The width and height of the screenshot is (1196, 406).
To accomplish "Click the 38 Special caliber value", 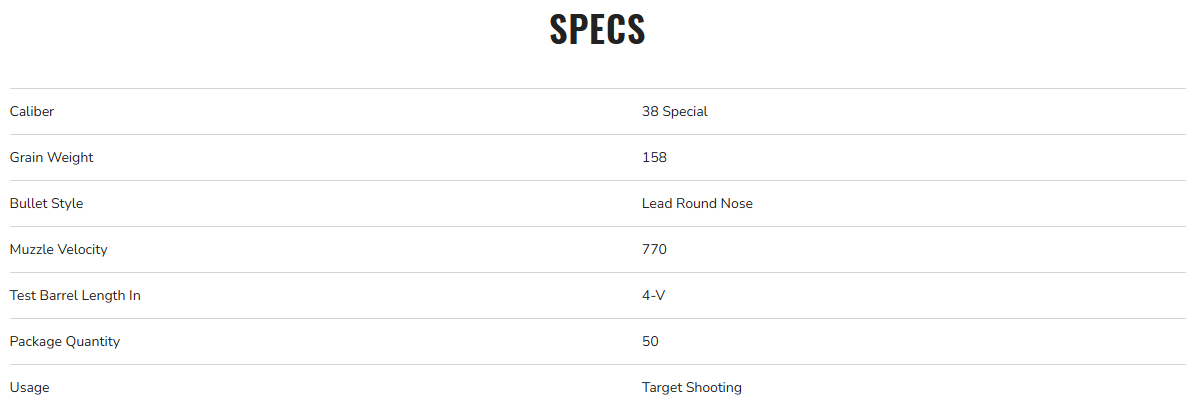I will point(674,112).
